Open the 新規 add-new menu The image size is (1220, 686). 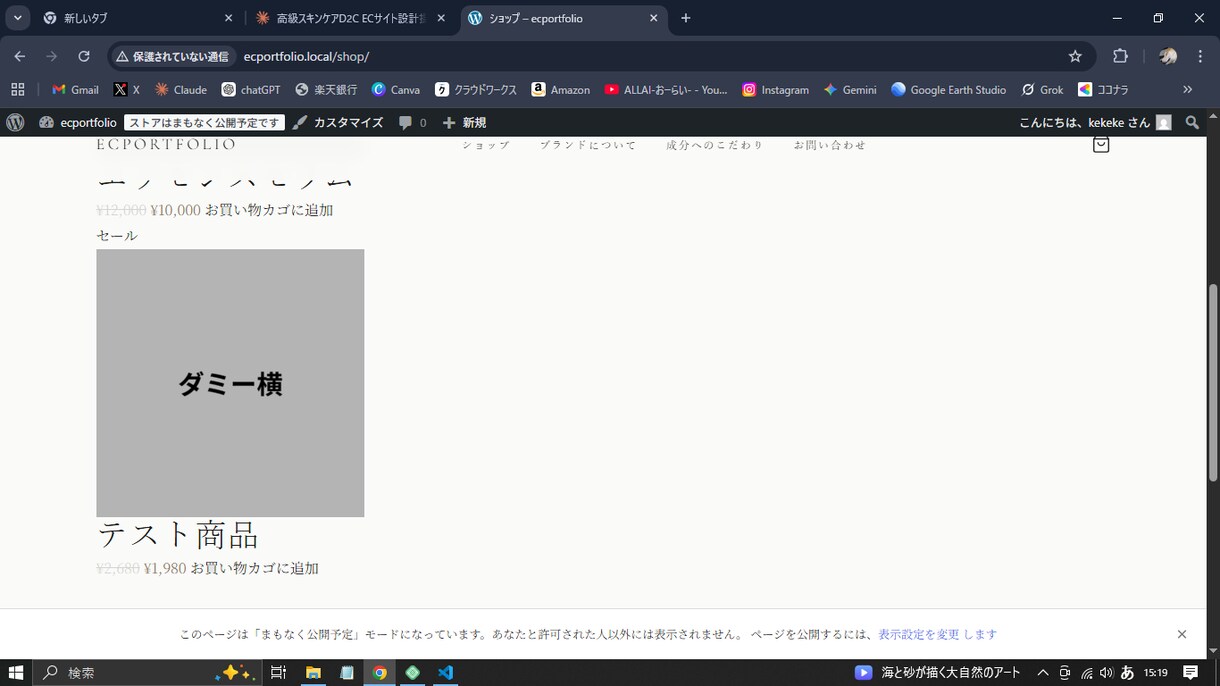coord(464,122)
